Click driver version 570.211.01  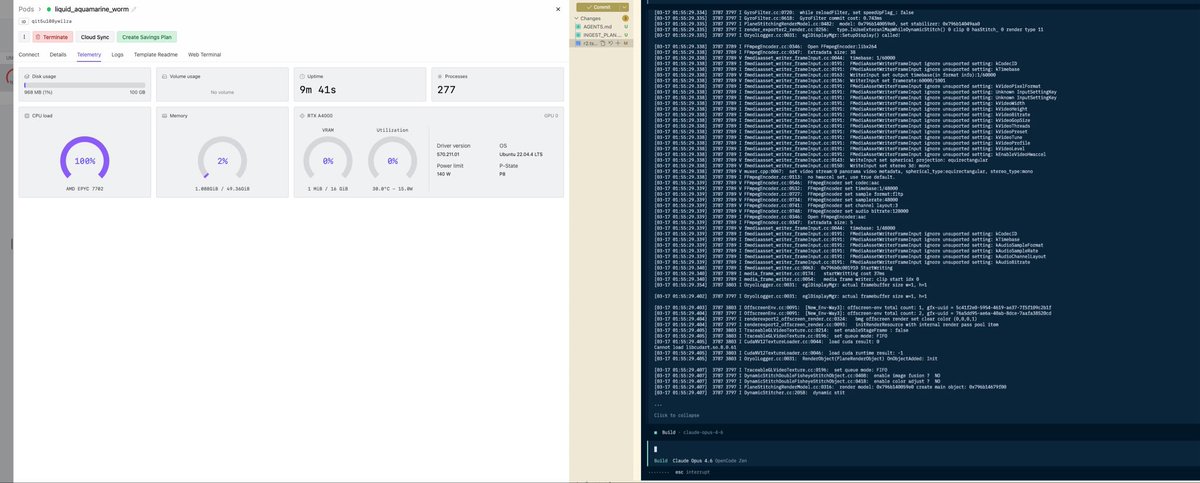coord(447,155)
